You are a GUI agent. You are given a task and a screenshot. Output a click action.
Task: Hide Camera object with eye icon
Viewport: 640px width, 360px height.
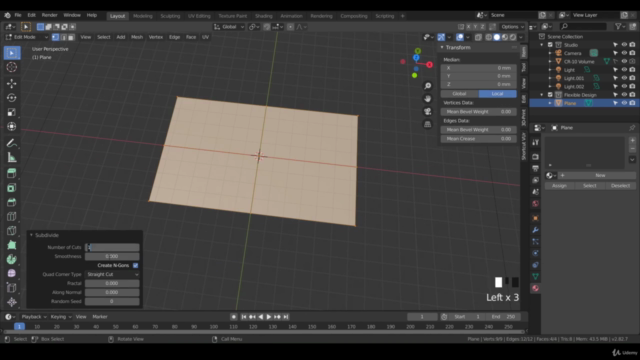coord(624,53)
